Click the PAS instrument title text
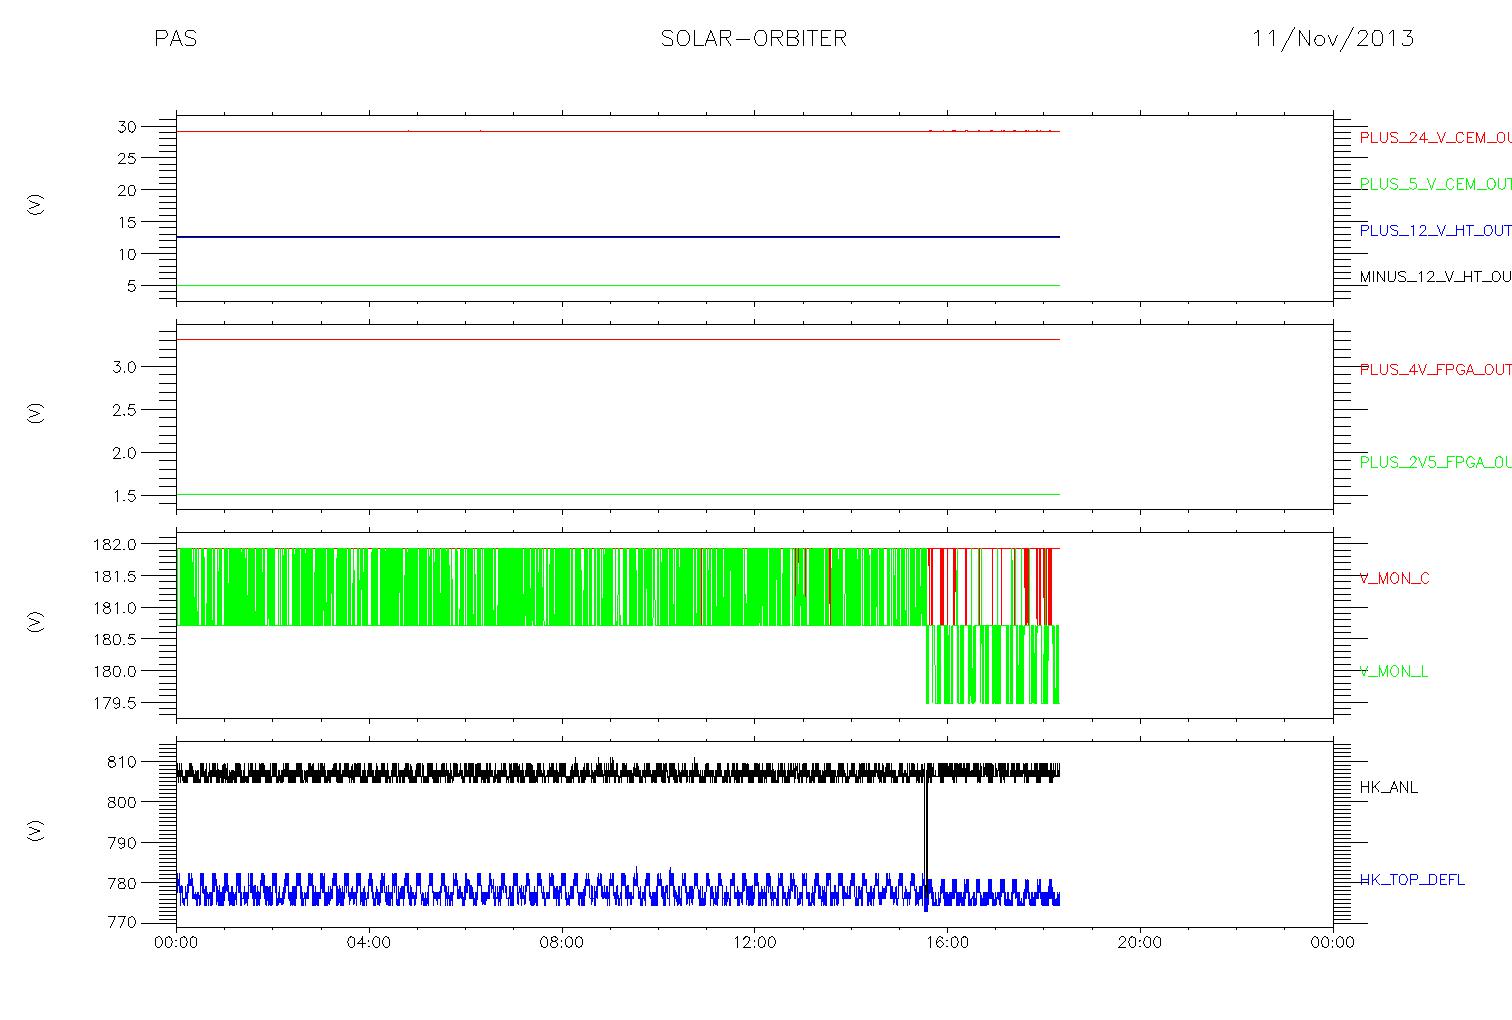This screenshot has height=1020, width=1512. 175,39
